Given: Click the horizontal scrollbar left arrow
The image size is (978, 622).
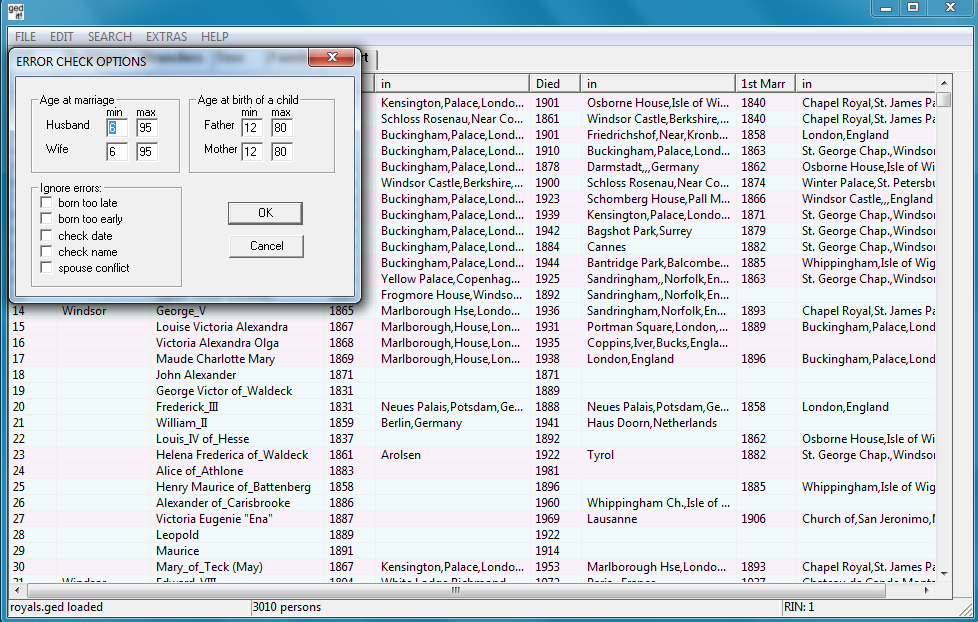Looking at the screenshot, I should 17,590.
